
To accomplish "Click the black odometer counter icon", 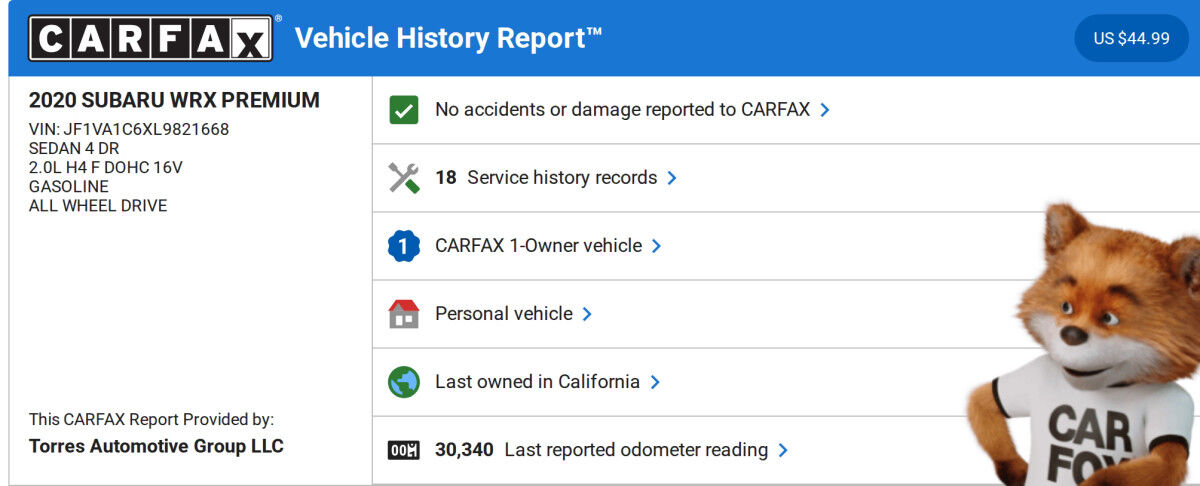I will pos(403,450).
